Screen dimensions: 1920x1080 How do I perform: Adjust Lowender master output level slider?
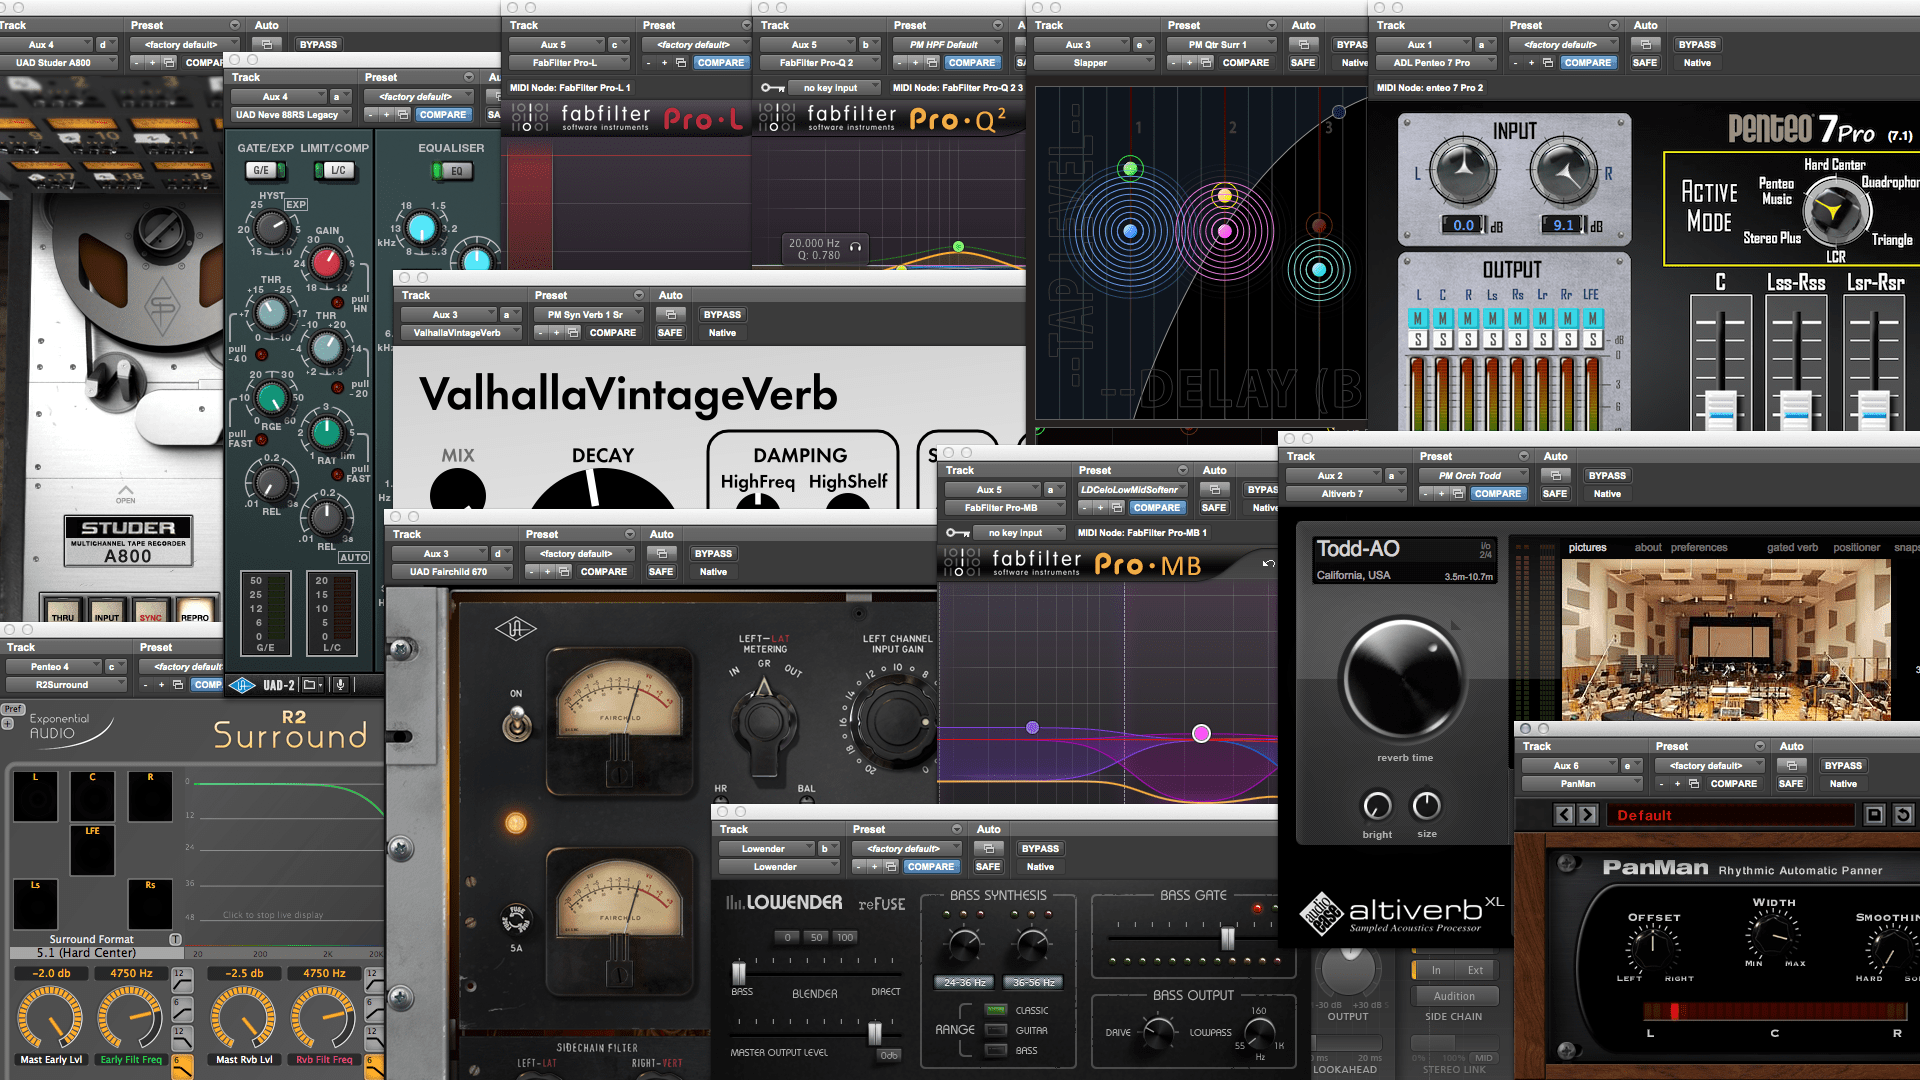click(875, 1032)
